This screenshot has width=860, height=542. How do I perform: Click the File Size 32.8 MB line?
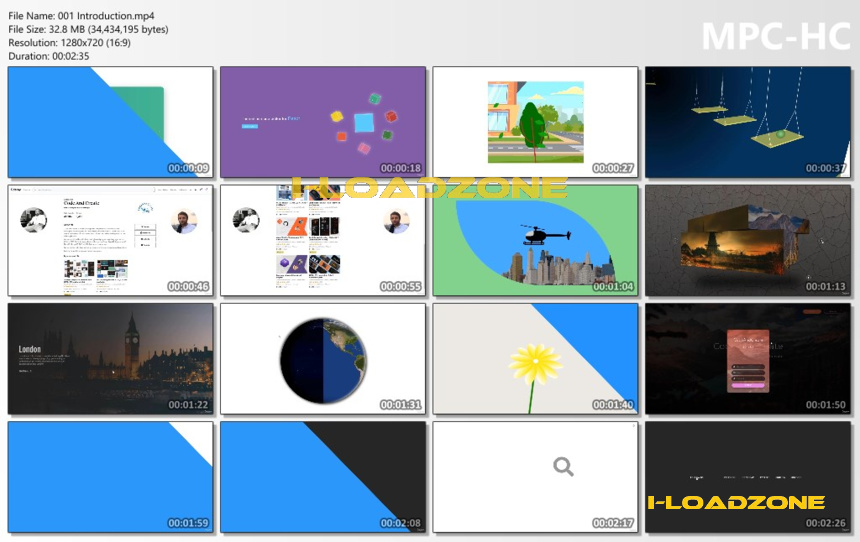click(88, 29)
